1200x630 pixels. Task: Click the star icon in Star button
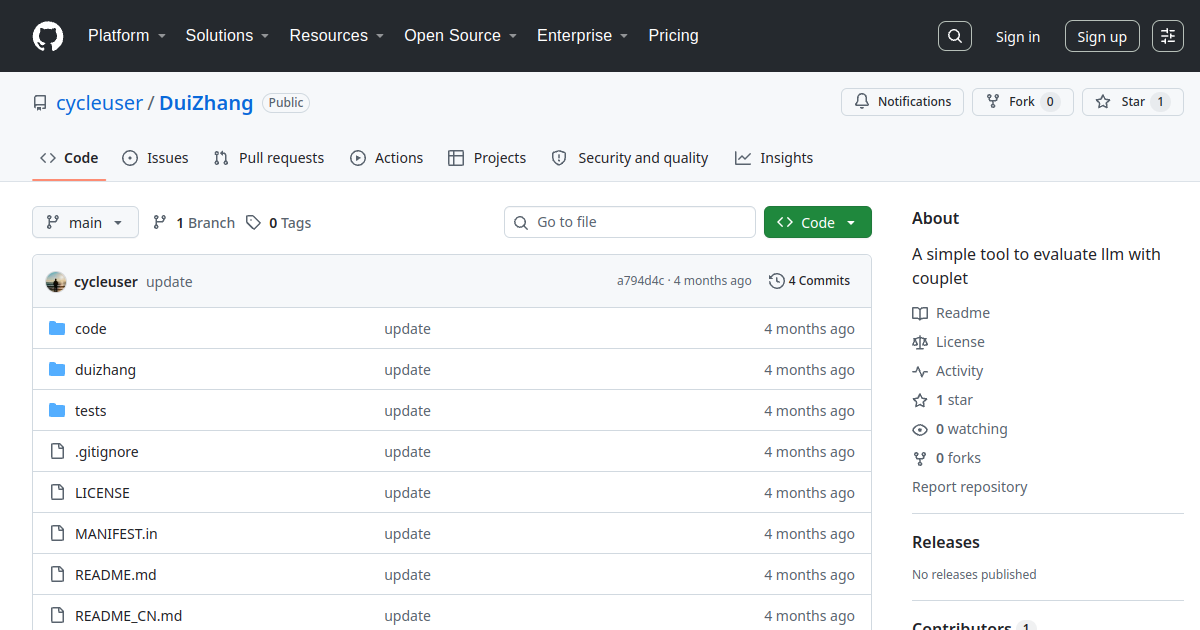[1103, 102]
